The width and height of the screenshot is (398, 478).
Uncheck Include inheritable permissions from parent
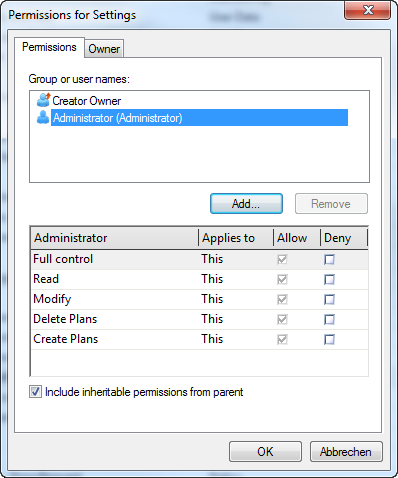pyautogui.click(x=35, y=392)
